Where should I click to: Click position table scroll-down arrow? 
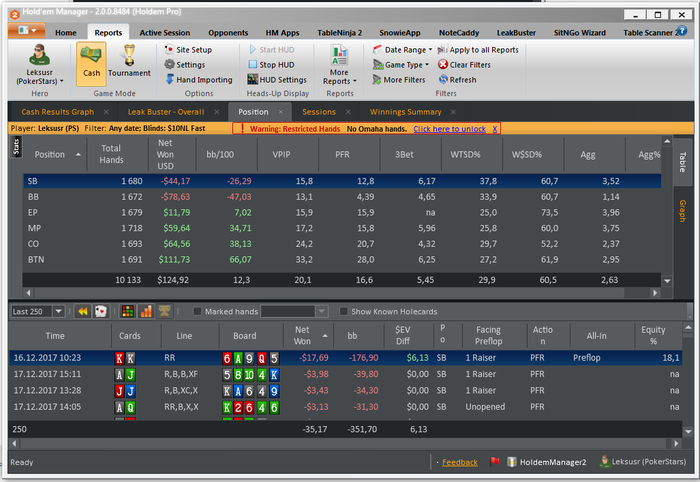click(x=667, y=281)
